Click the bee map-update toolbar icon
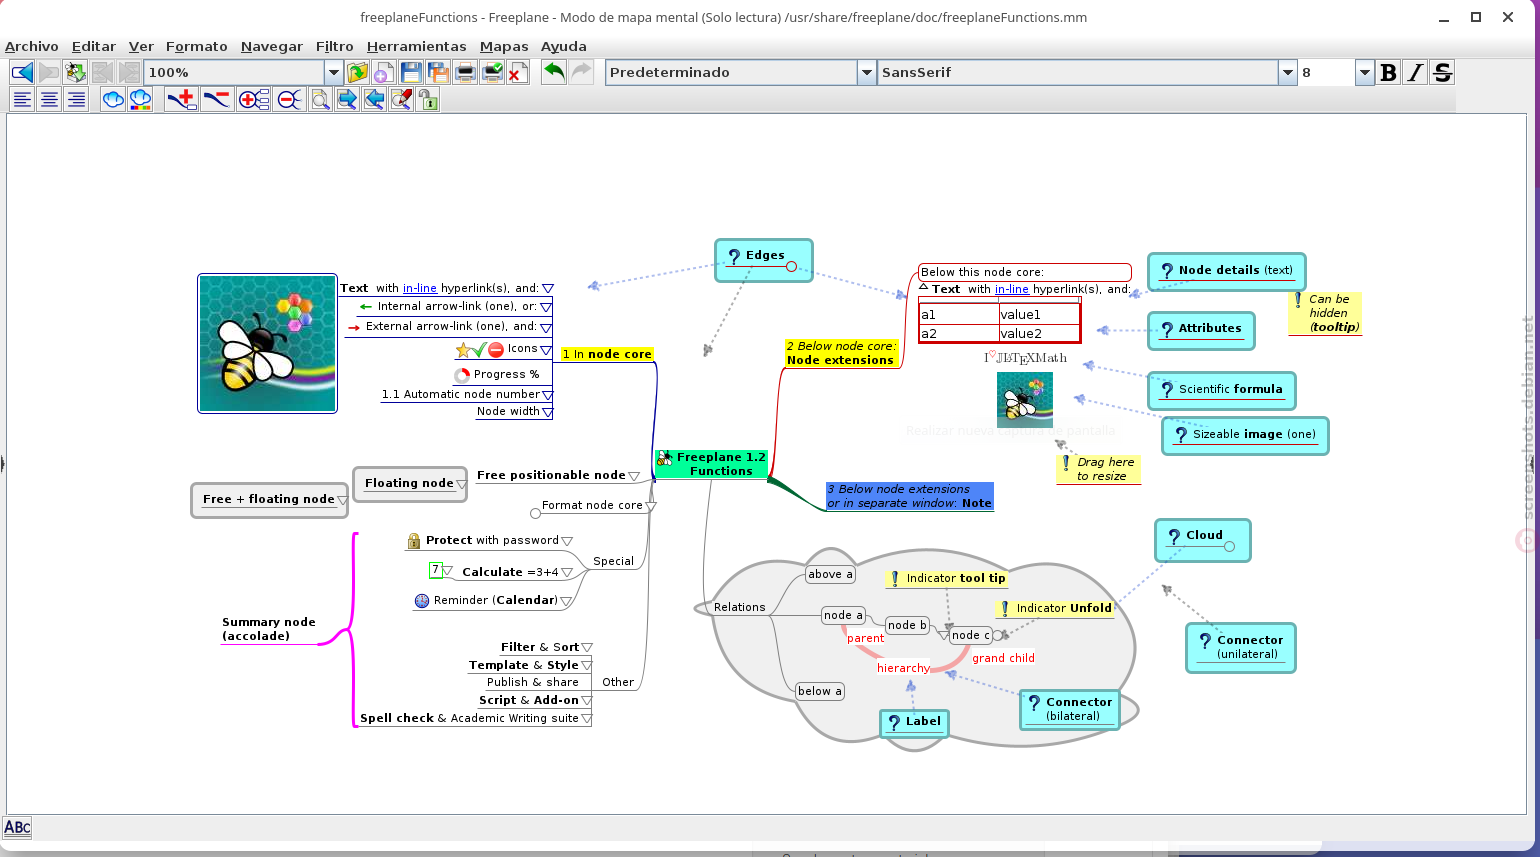1540x857 pixels. tap(75, 72)
